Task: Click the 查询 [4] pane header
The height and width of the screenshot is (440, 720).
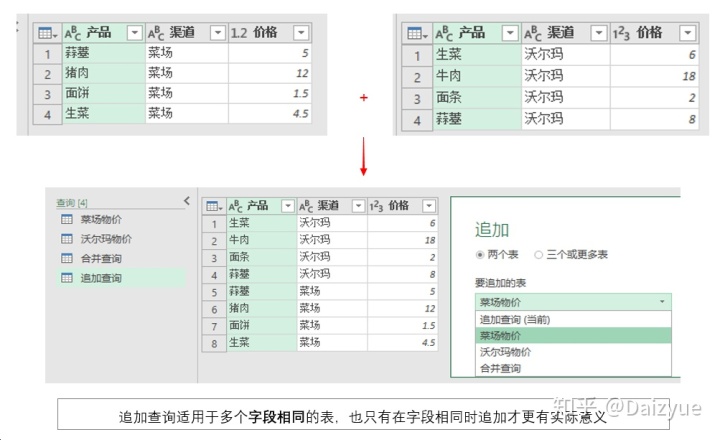Action: tap(72, 203)
